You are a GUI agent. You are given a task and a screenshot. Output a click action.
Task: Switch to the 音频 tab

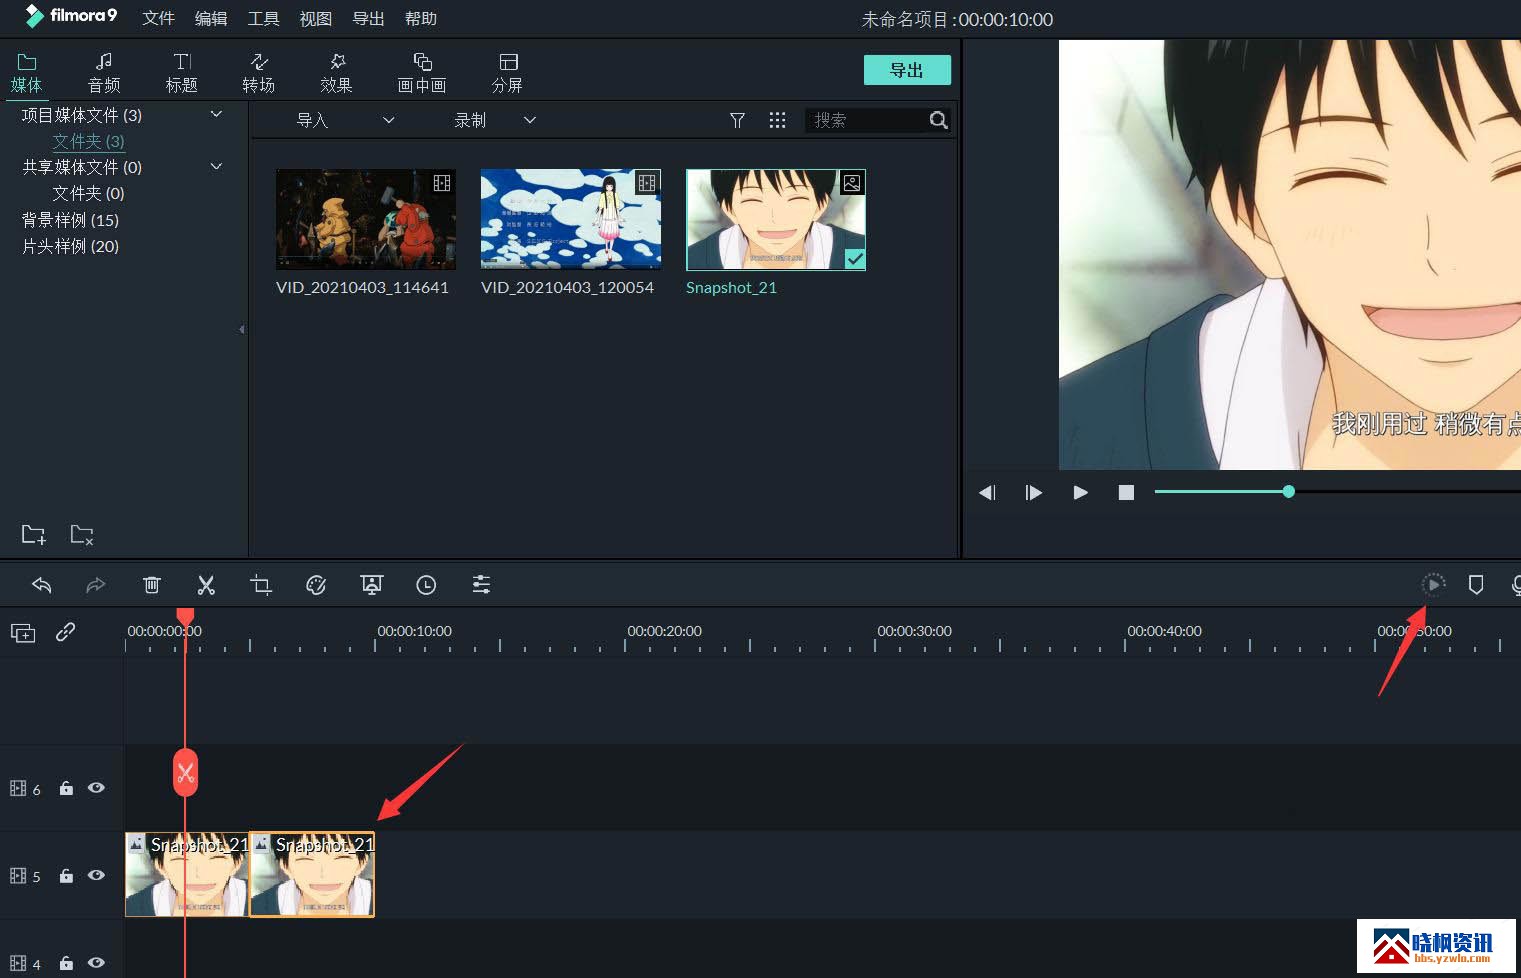[x=104, y=73]
